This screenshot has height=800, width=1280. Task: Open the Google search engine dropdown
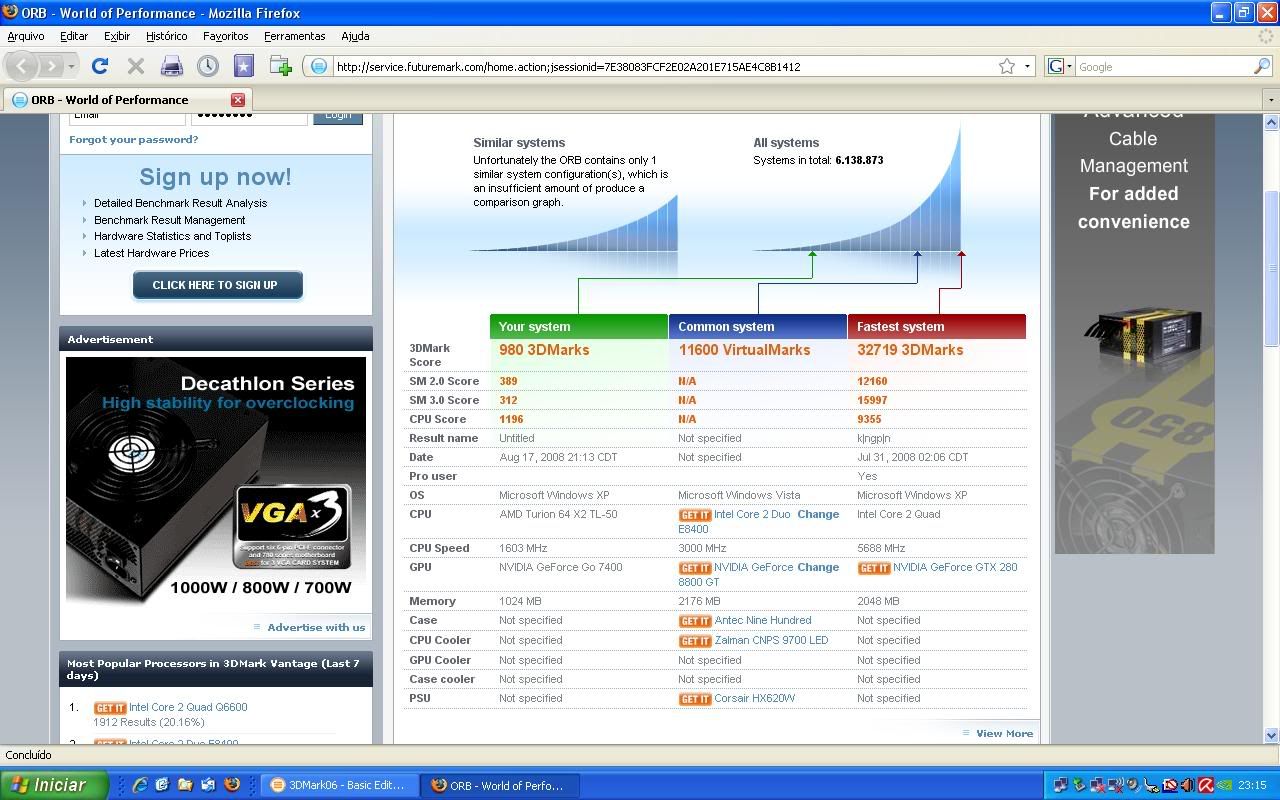(1060, 66)
